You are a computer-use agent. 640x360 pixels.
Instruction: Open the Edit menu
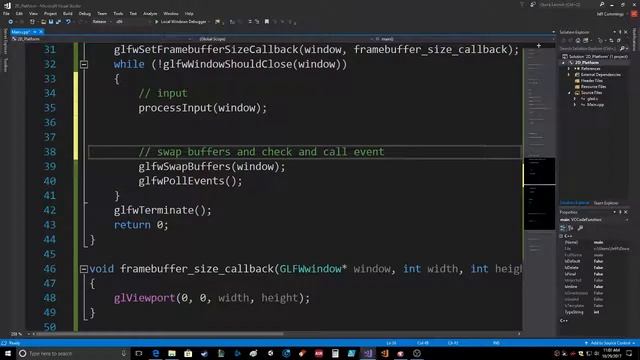click(x=19, y=13)
